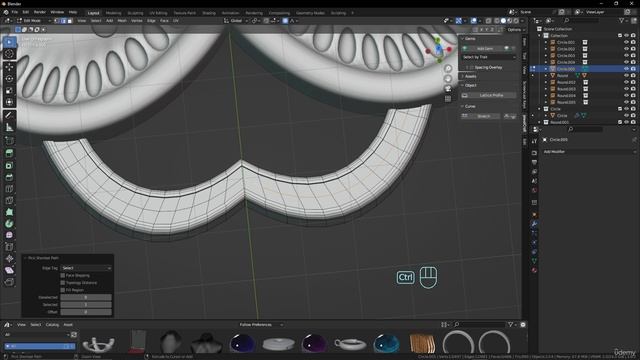640x360 pixels.
Task: Select the Annotate tool
Action: [9, 115]
